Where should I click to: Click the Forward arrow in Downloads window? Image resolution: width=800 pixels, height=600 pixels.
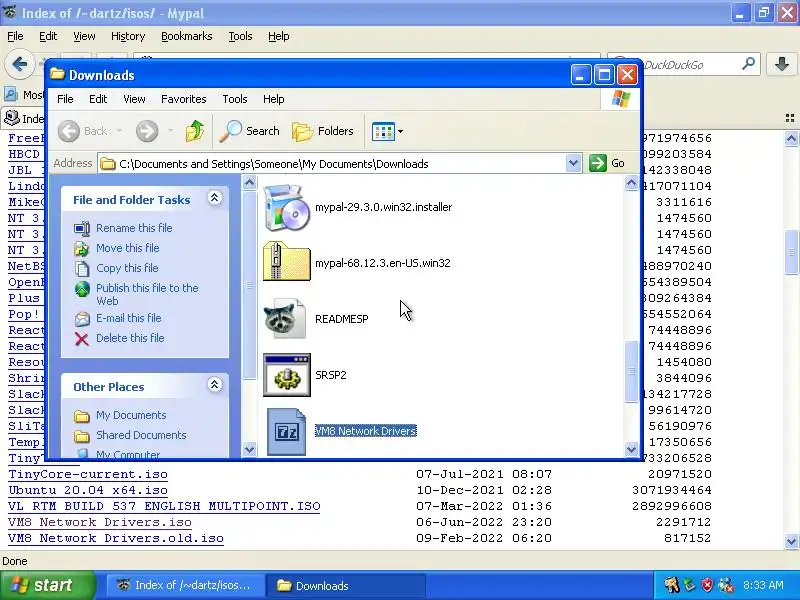pos(147,132)
